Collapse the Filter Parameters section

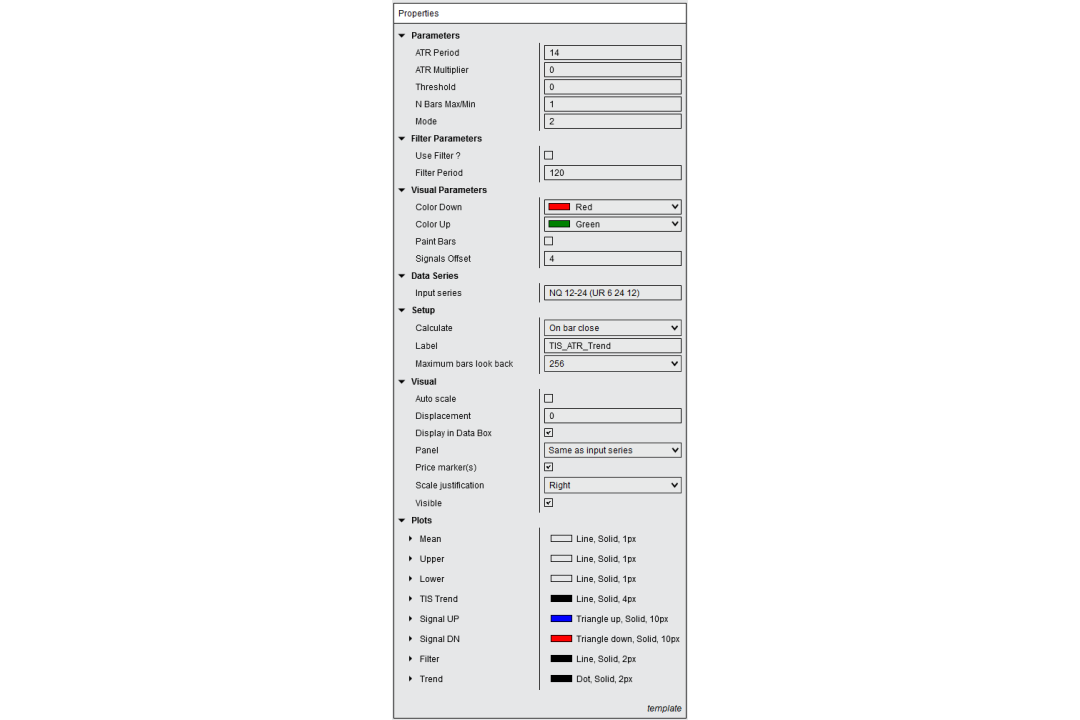(x=402, y=138)
